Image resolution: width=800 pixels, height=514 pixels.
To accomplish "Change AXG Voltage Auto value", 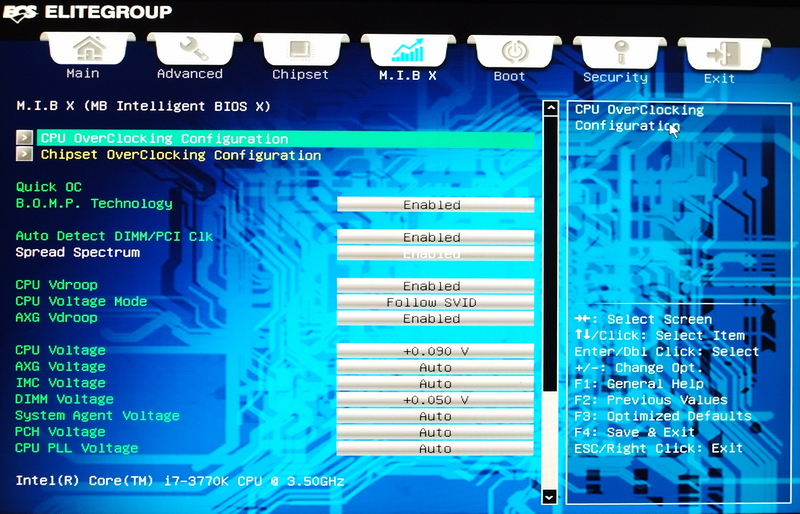I will tap(435, 368).
